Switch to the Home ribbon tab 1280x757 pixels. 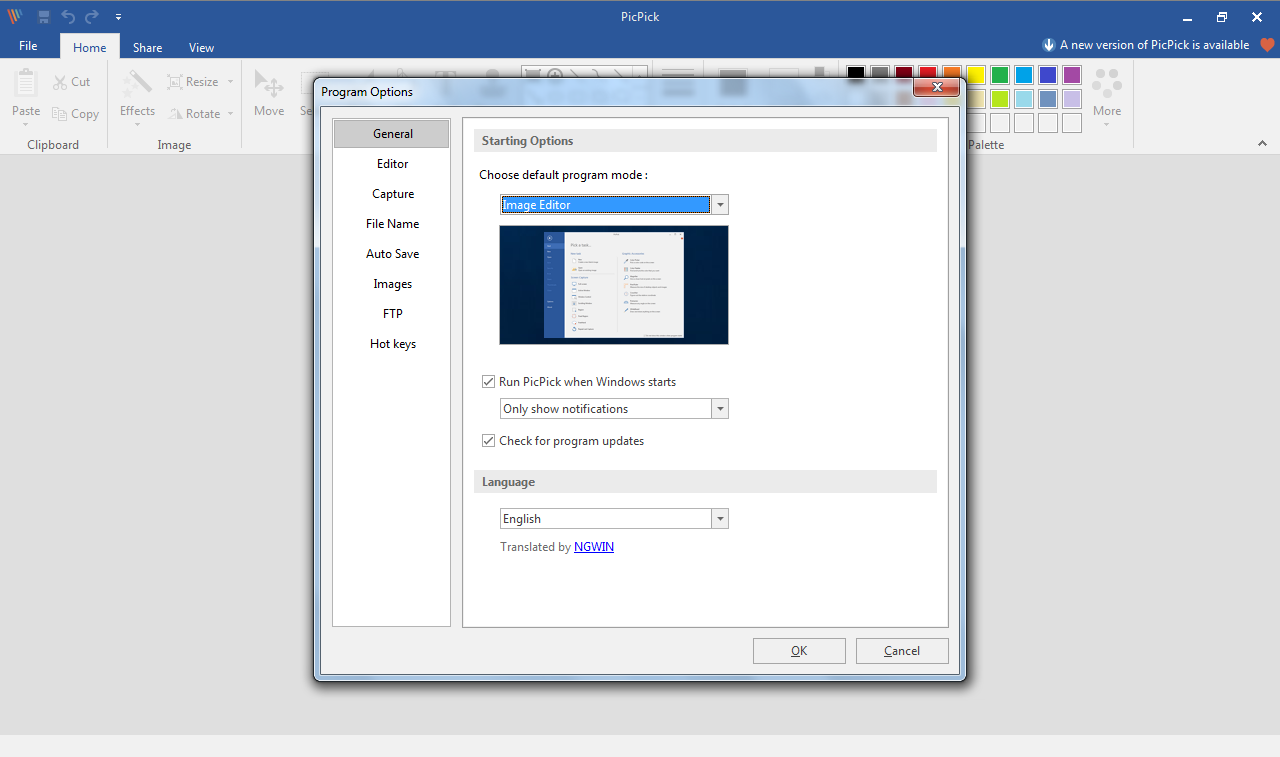click(90, 47)
